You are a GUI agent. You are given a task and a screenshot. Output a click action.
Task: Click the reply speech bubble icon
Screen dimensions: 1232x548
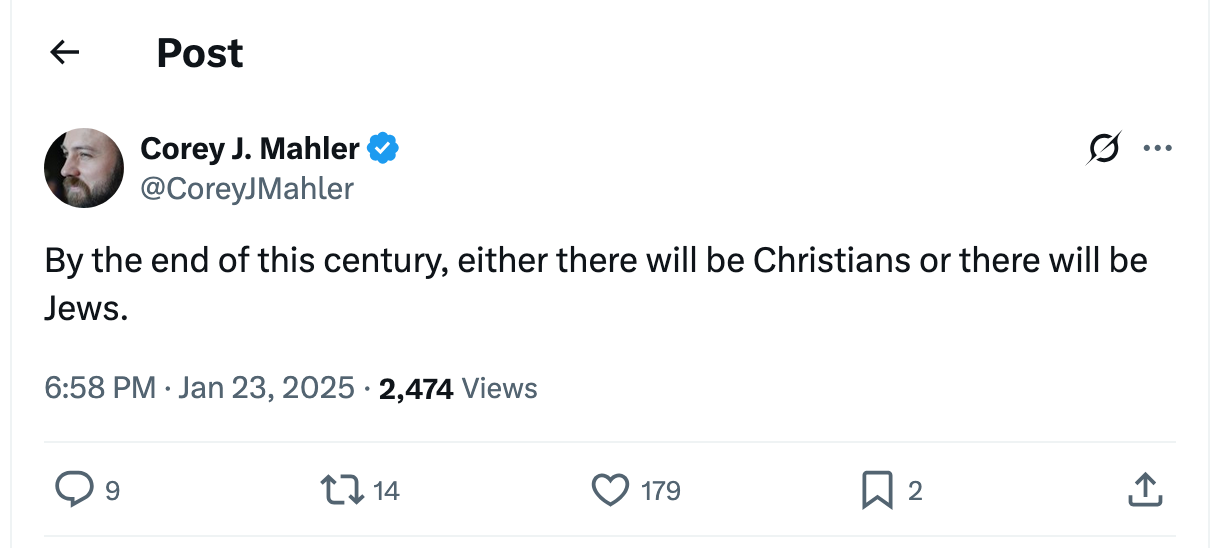coord(73,490)
